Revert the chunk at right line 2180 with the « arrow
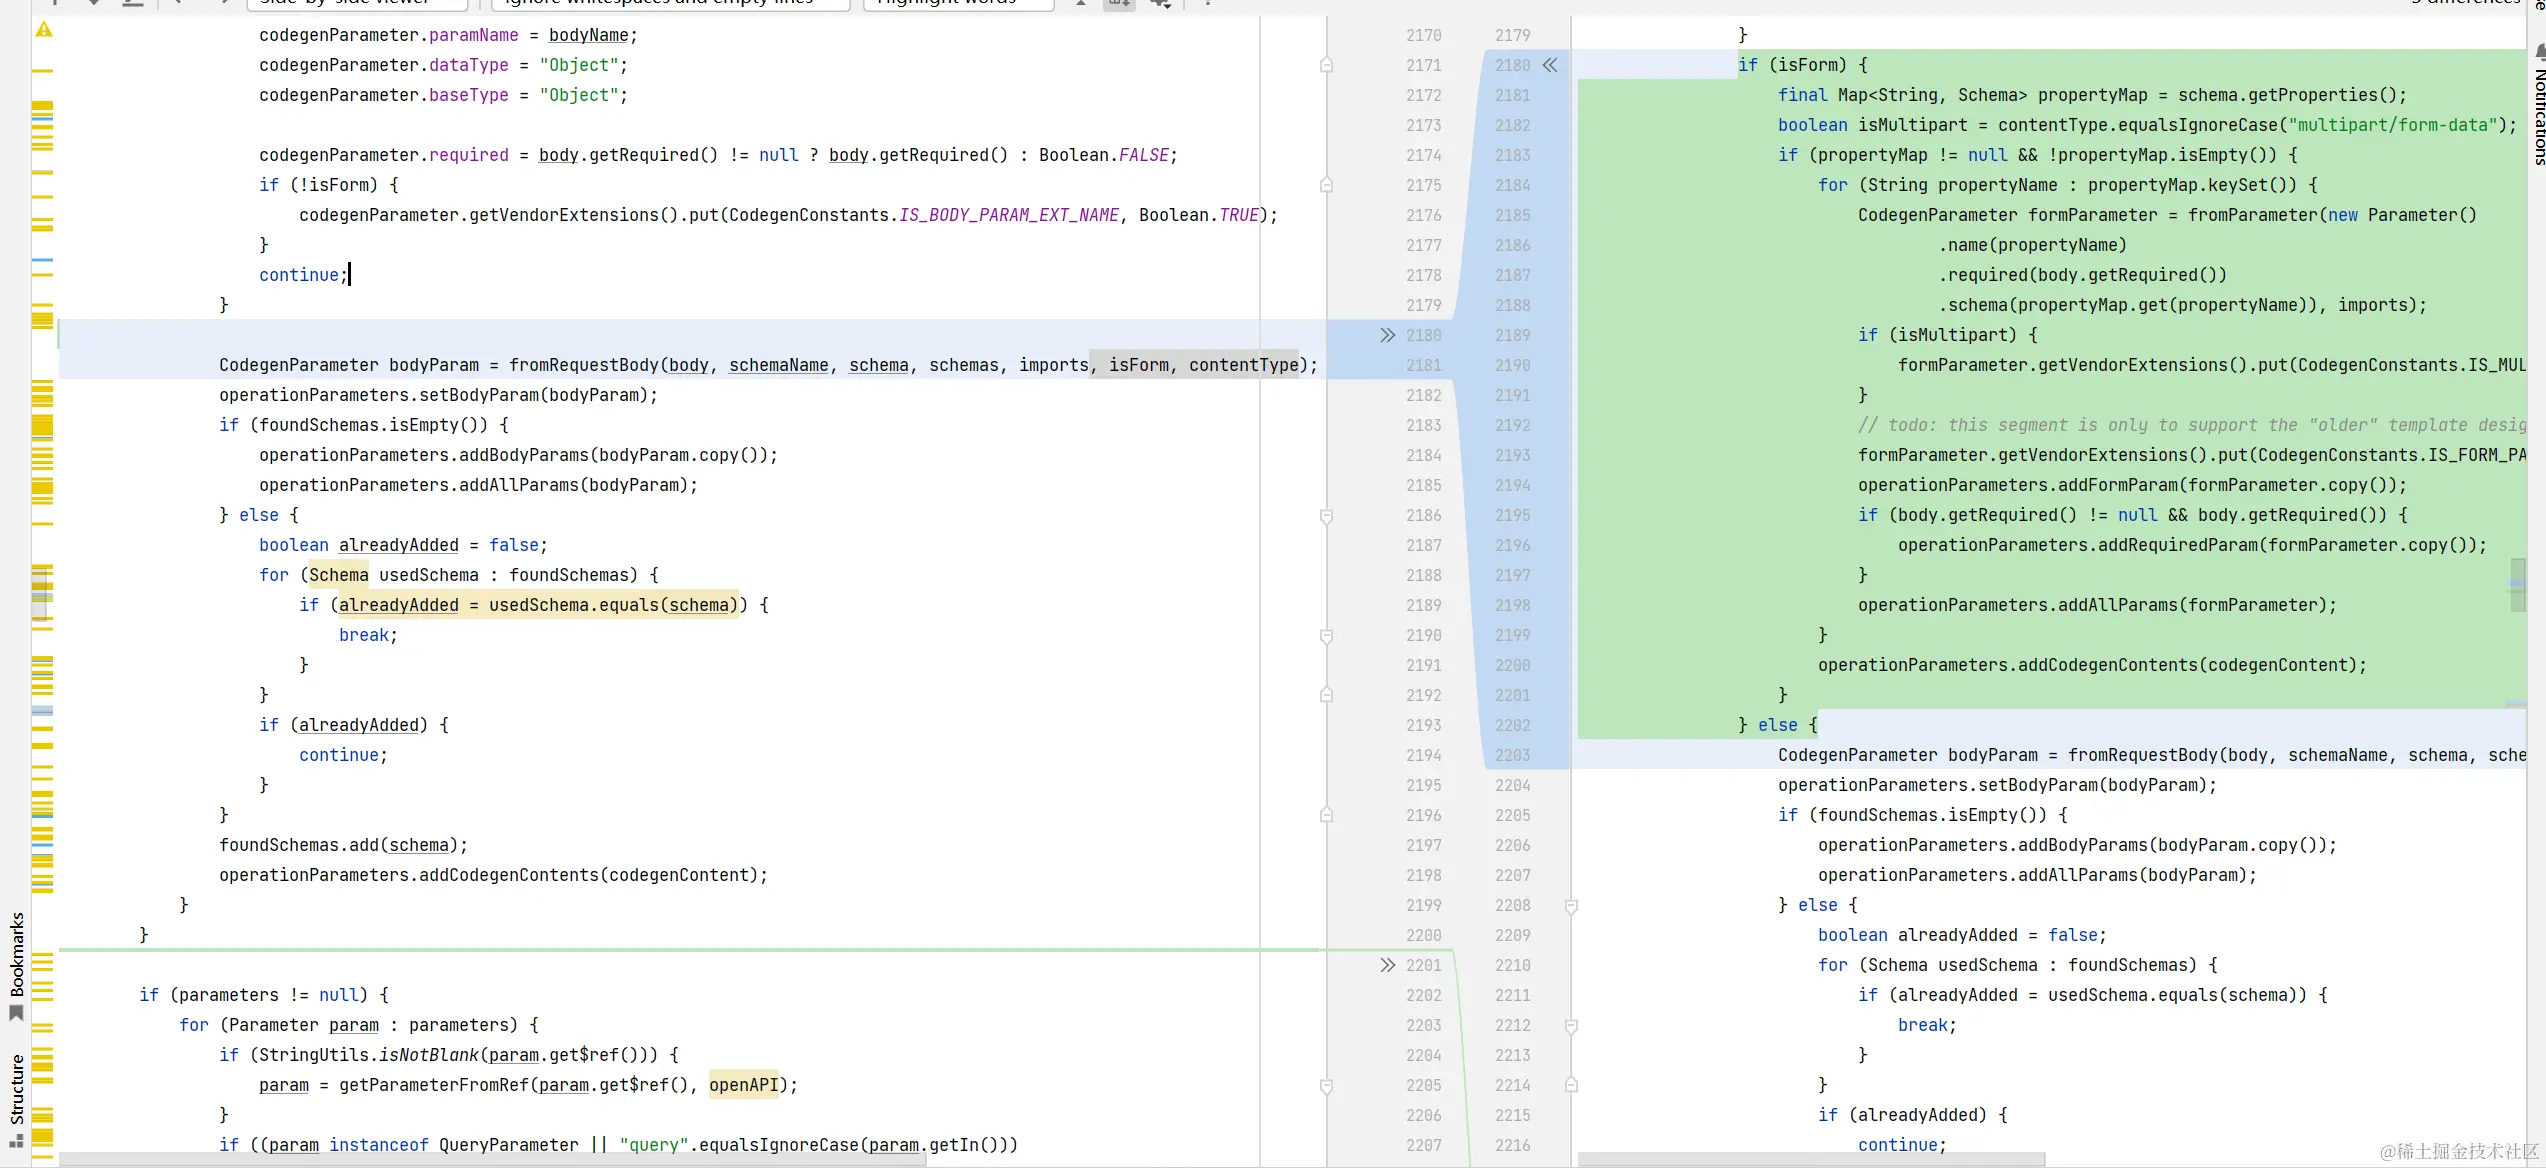The width and height of the screenshot is (2546, 1168). tap(1550, 65)
